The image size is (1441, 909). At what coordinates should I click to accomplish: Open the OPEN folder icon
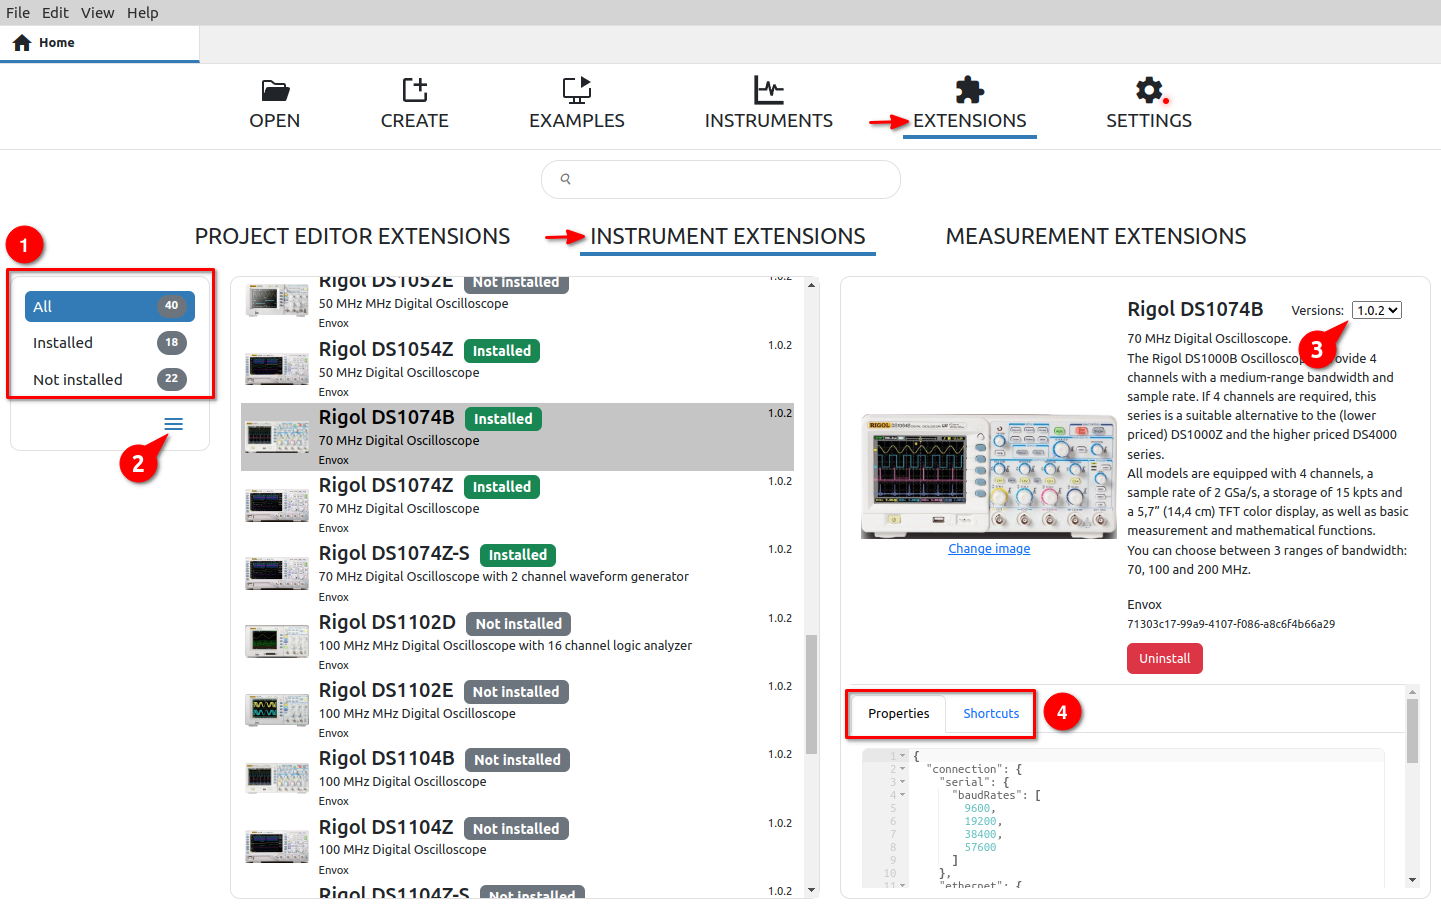click(x=275, y=90)
